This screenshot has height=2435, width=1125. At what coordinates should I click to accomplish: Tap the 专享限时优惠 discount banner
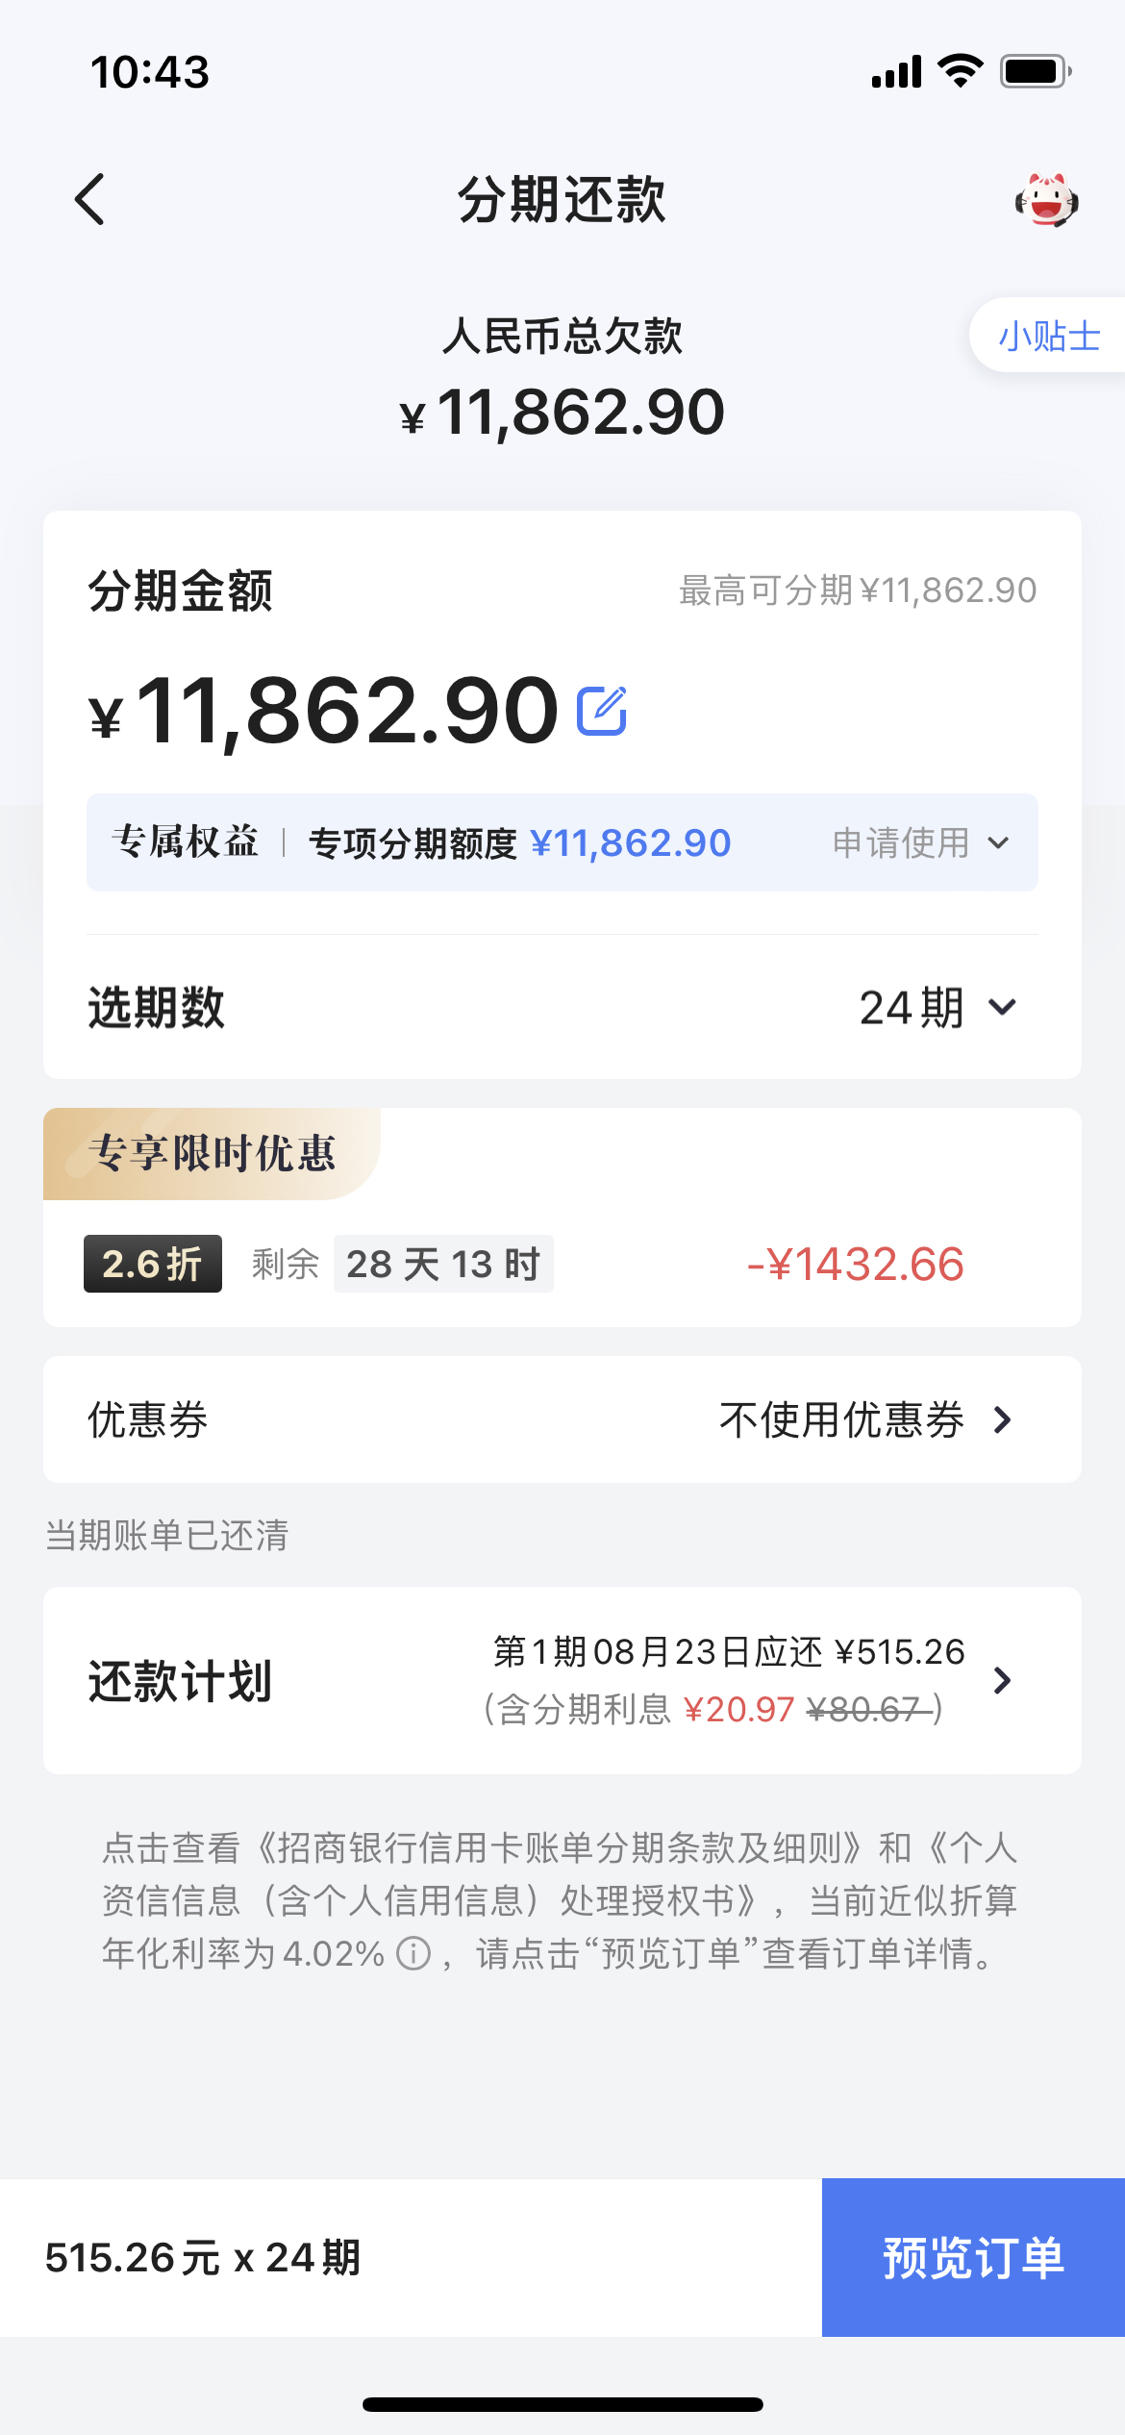(x=212, y=1153)
